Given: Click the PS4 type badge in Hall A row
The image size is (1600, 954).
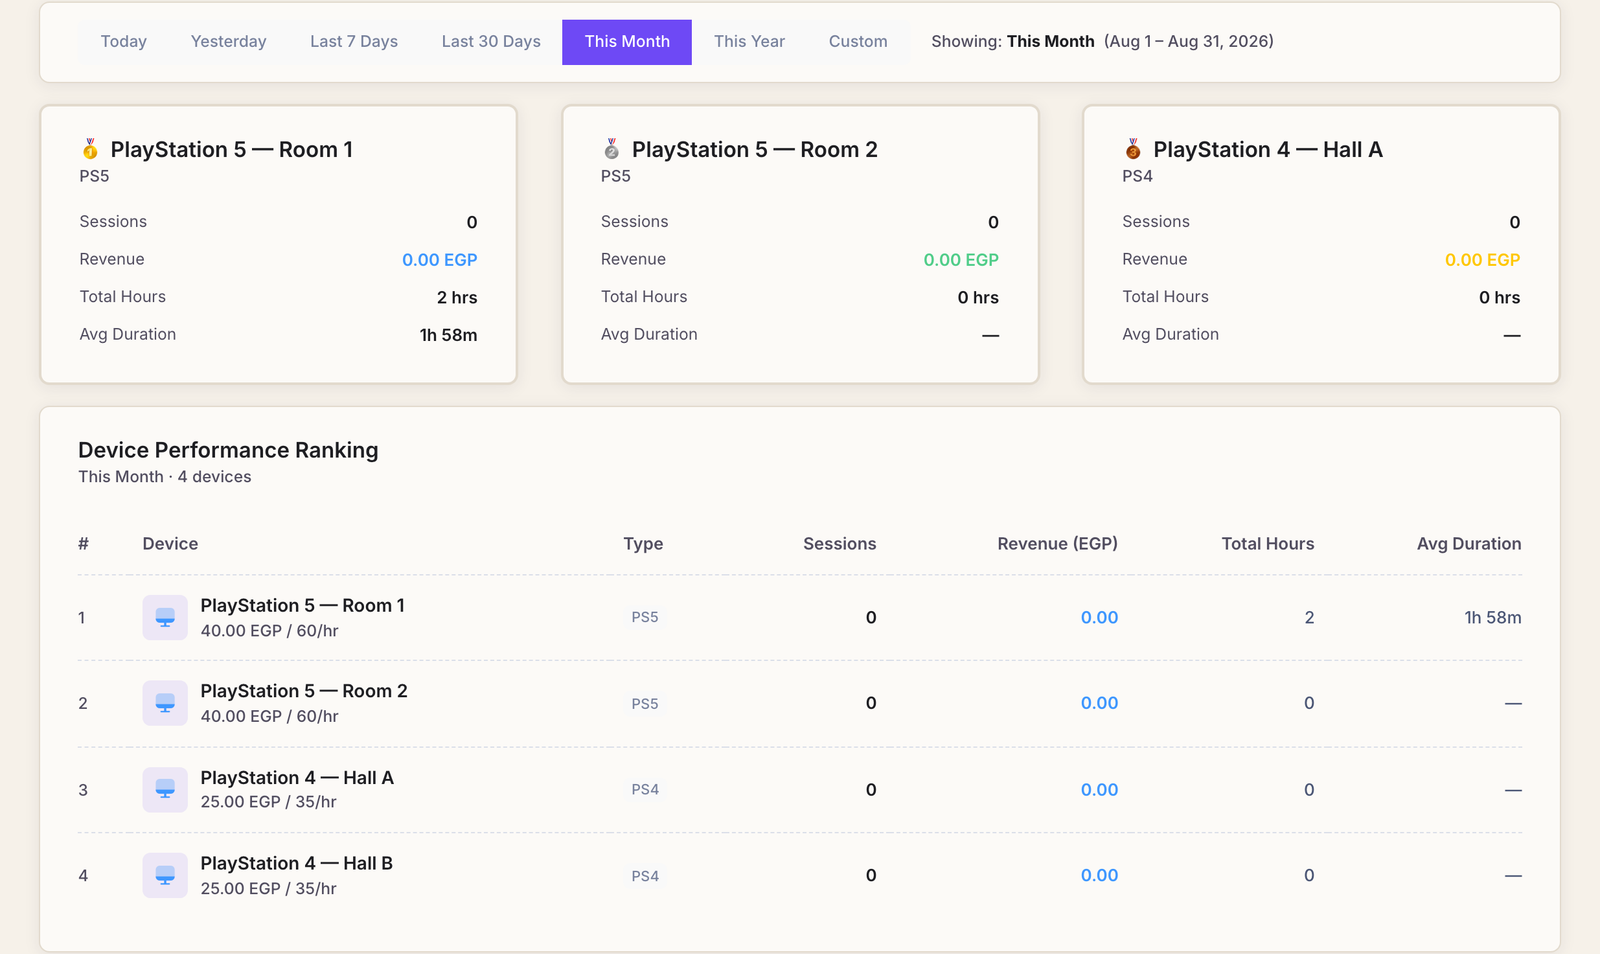Looking at the screenshot, I should coord(645,790).
